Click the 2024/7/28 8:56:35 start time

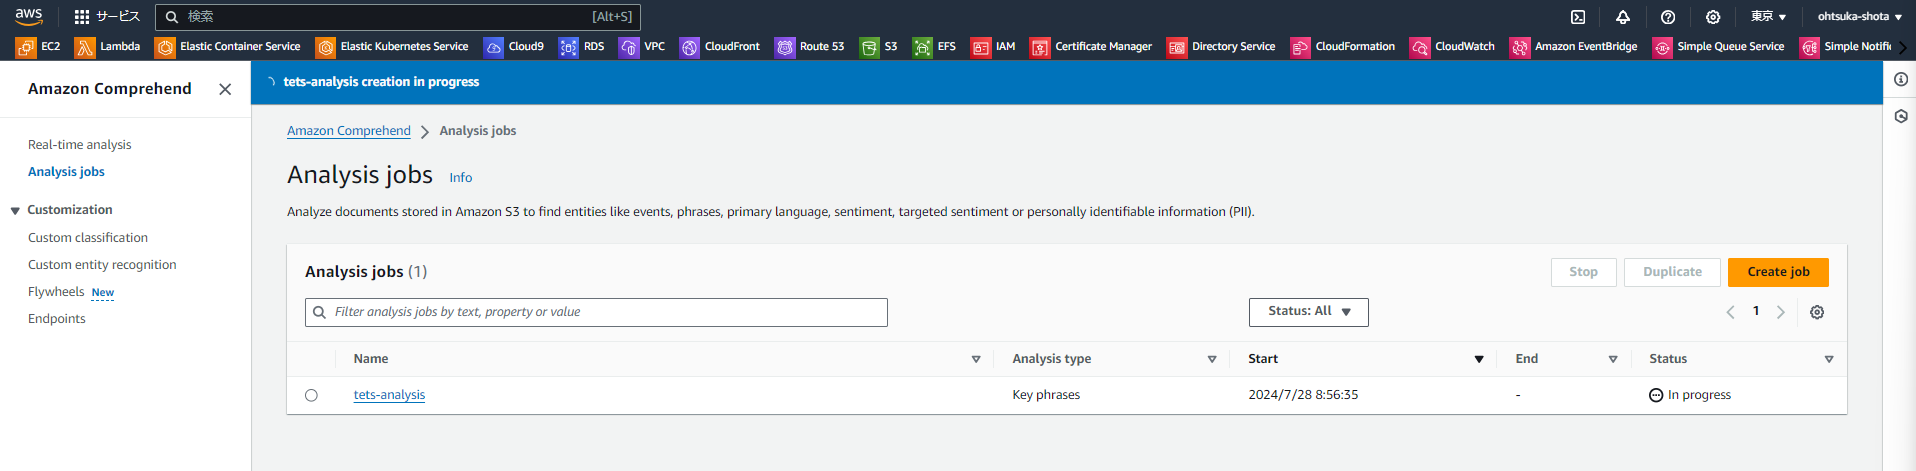click(x=1303, y=395)
